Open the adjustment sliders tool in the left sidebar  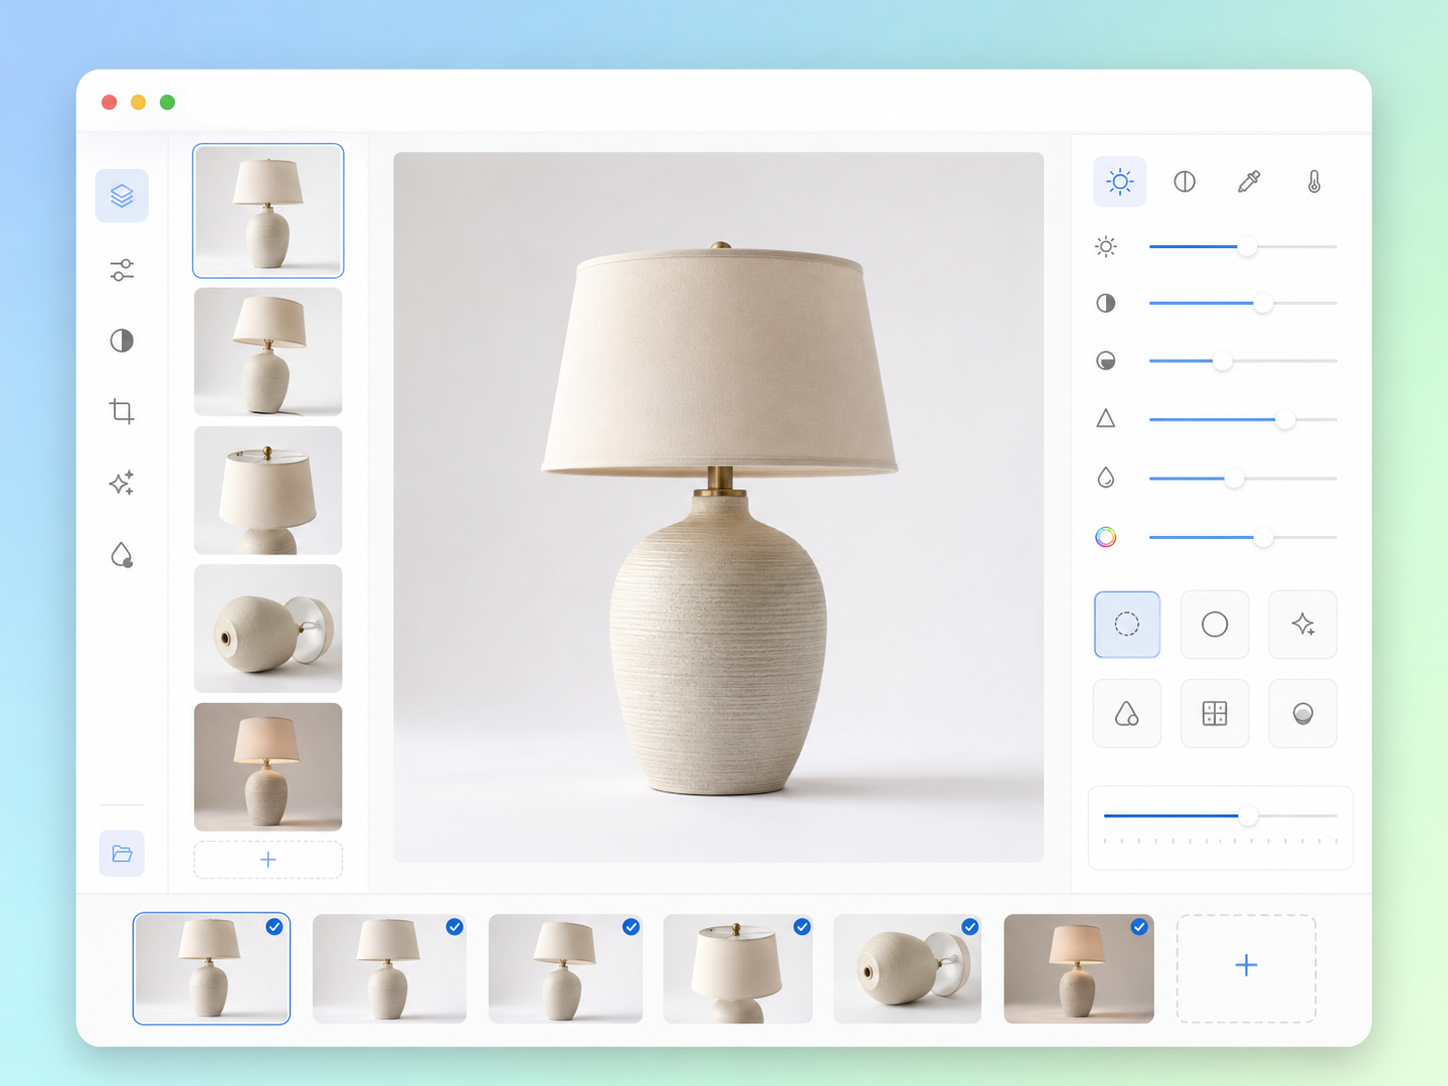tap(122, 270)
